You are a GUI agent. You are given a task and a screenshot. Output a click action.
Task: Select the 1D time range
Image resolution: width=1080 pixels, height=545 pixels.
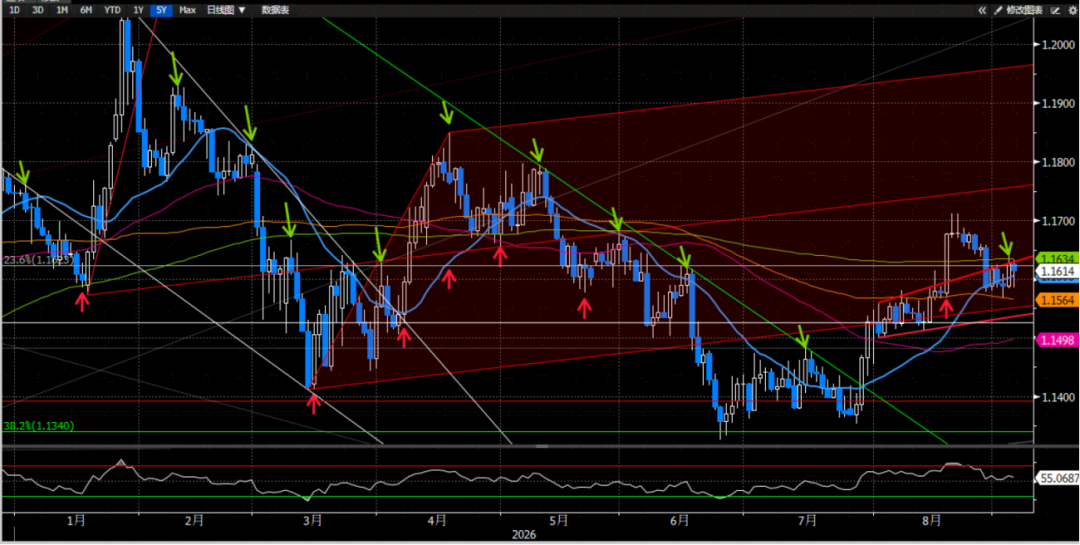(14, 10)
